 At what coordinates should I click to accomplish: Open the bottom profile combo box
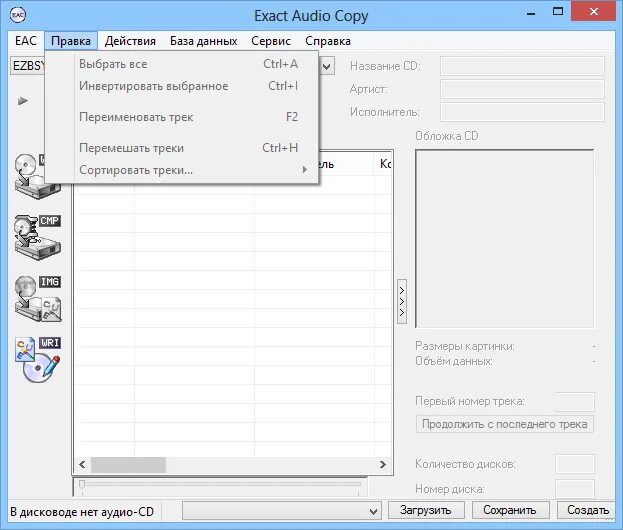tap(282, 511)
